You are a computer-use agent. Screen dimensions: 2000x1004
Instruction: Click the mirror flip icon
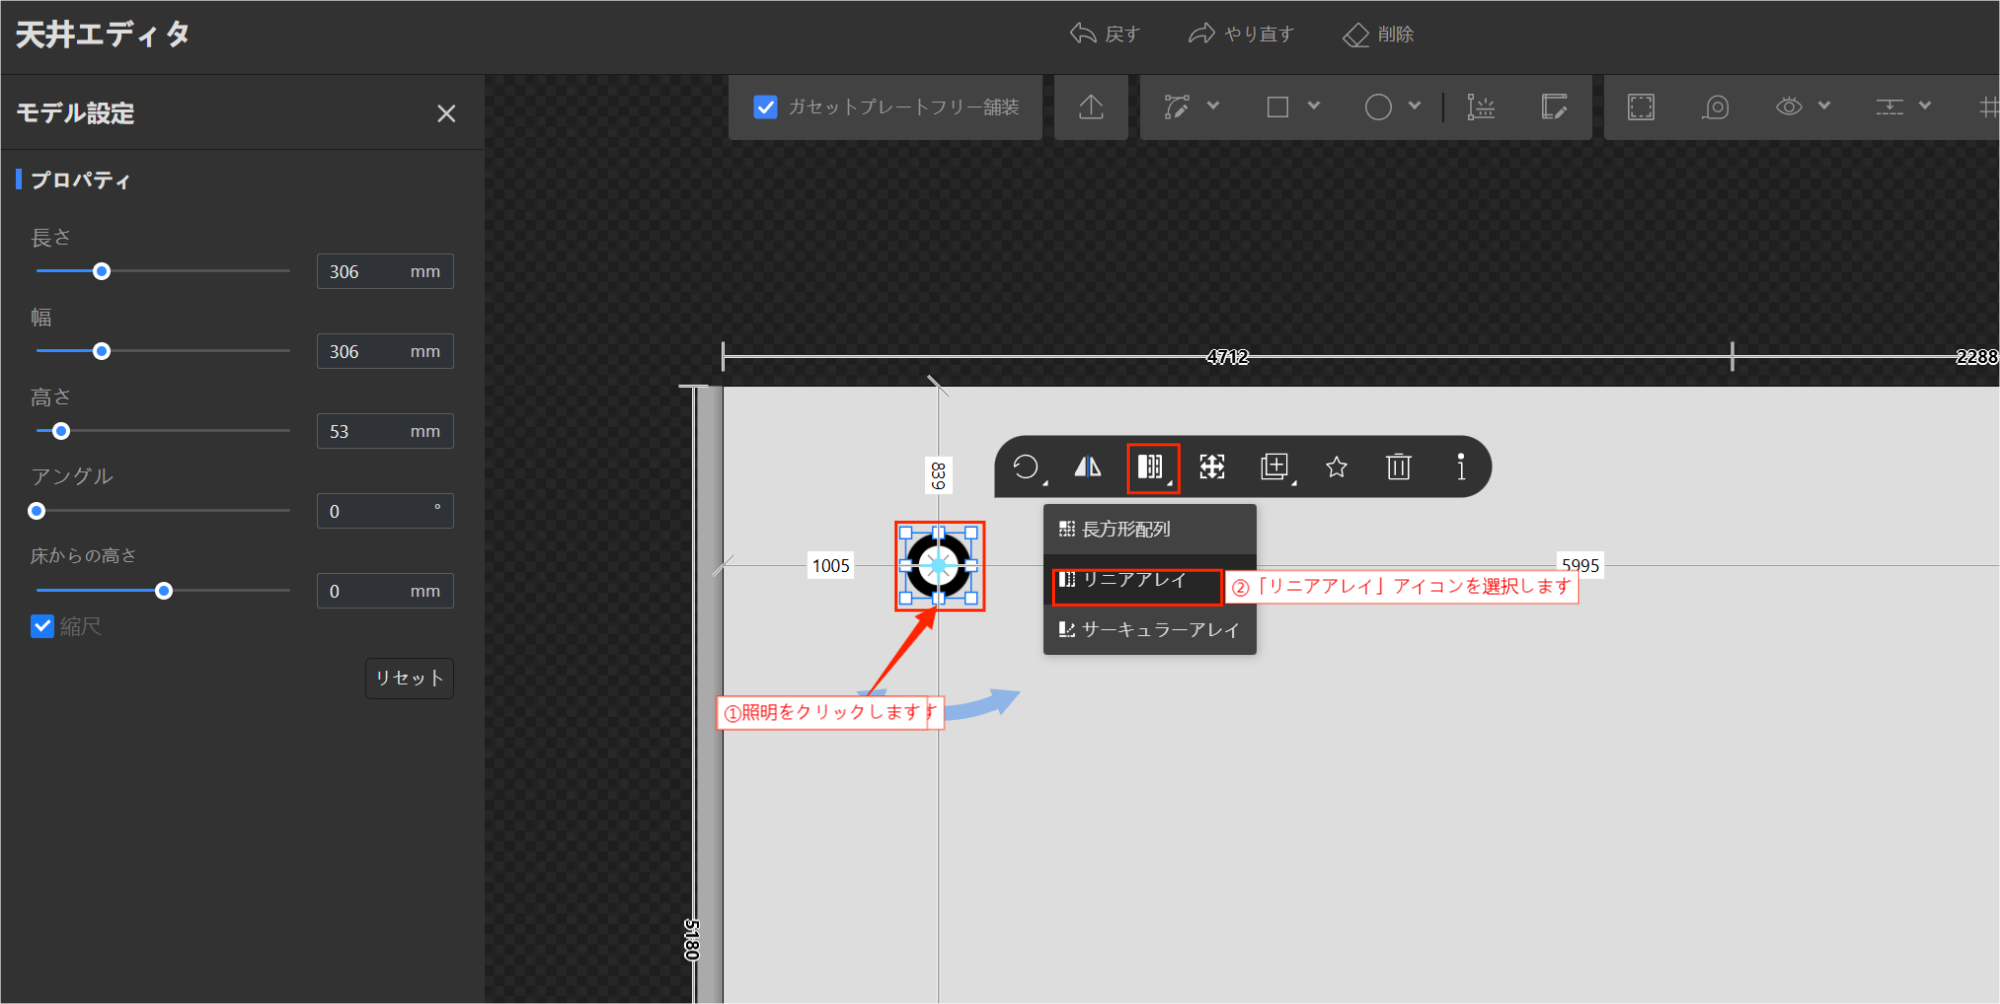click(1088, 467)
